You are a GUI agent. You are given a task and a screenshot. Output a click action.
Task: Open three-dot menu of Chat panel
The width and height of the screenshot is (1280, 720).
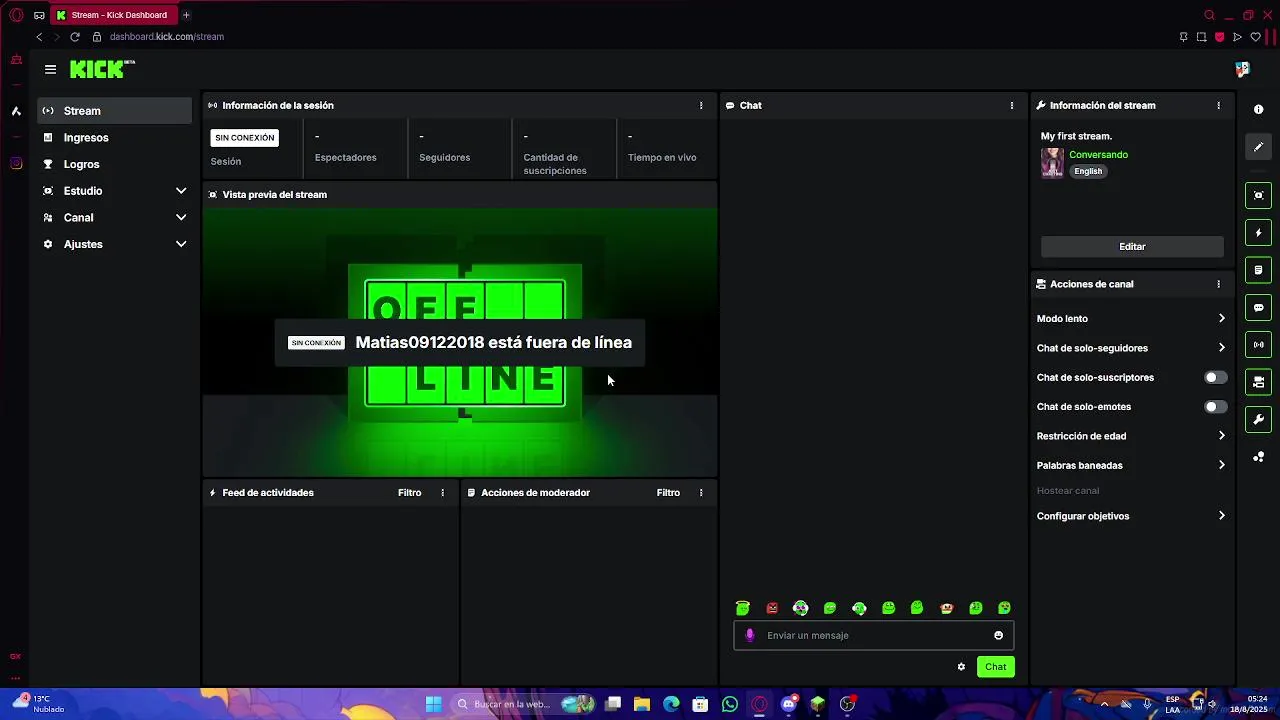[x=1012, y=105]
